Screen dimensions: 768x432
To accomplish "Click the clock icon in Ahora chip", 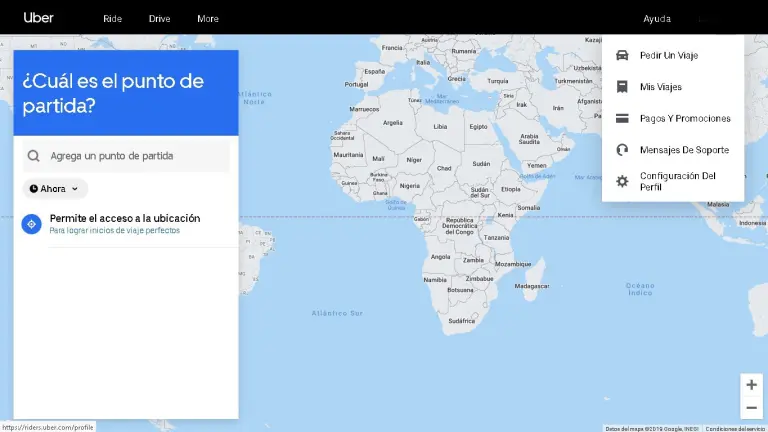I will [x=34, y=188].
